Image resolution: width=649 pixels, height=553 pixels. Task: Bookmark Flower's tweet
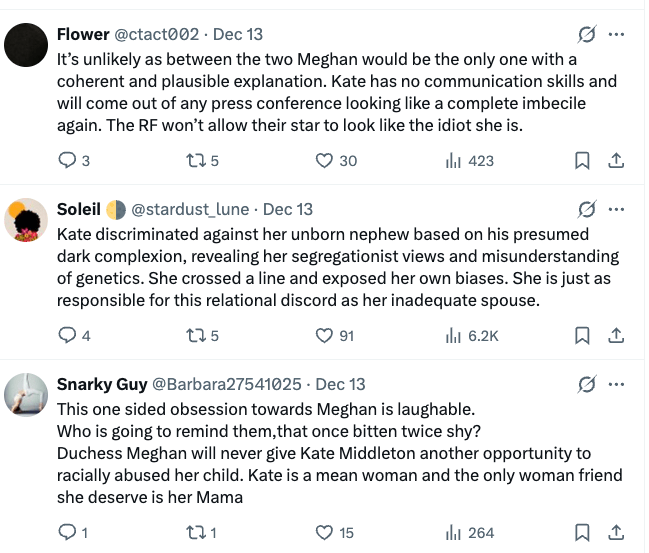coord(581,160)
